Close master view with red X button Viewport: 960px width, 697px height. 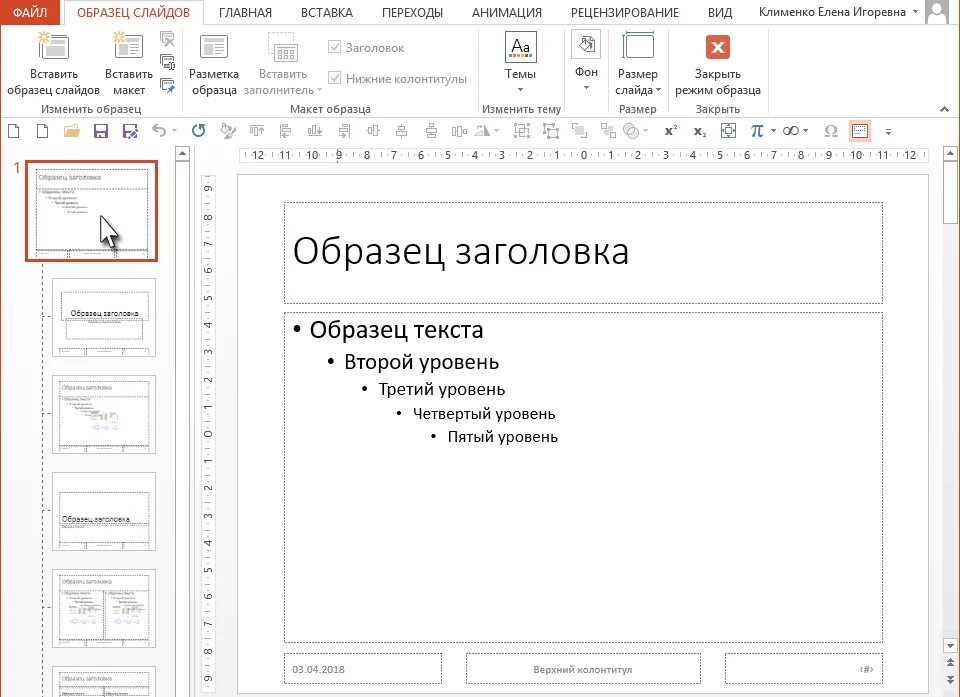click(718, 47)
